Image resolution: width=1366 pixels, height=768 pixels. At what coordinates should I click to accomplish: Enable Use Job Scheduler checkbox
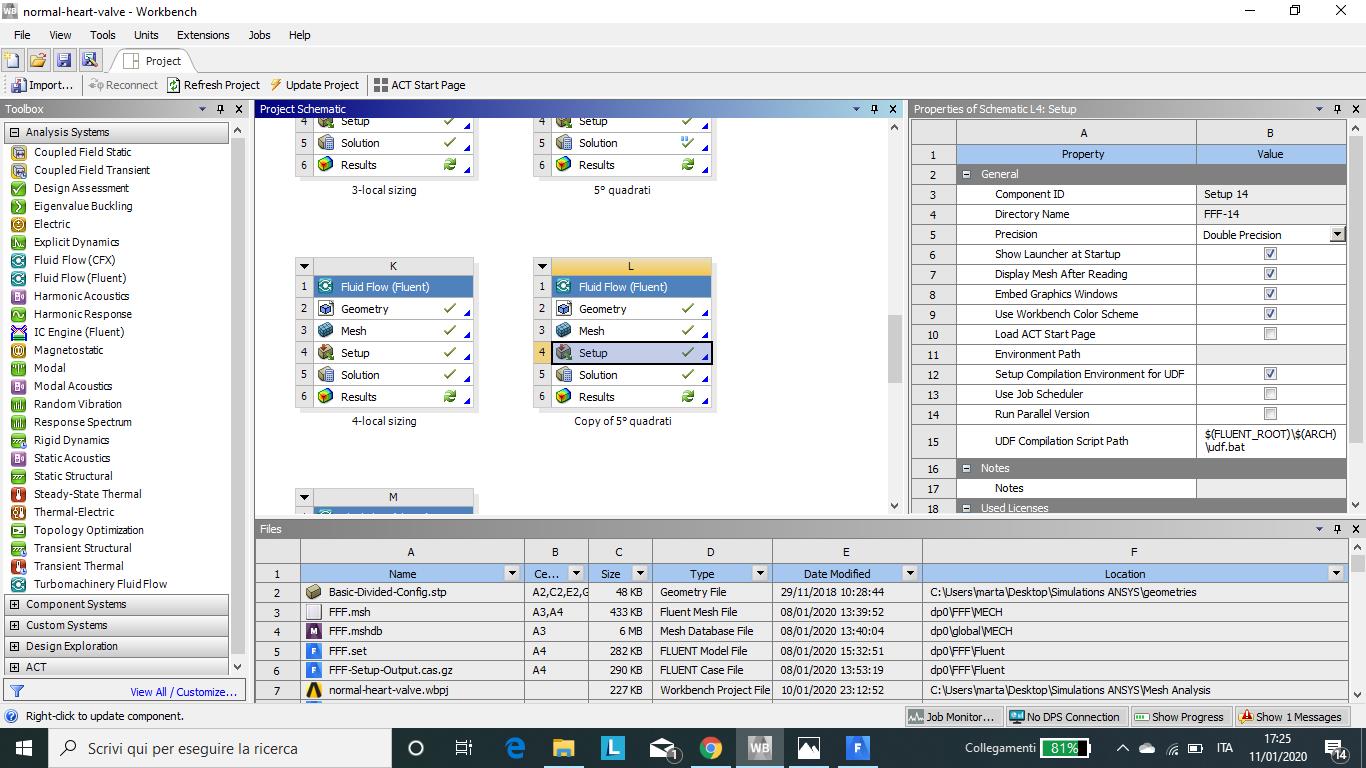coord(1270,394)
